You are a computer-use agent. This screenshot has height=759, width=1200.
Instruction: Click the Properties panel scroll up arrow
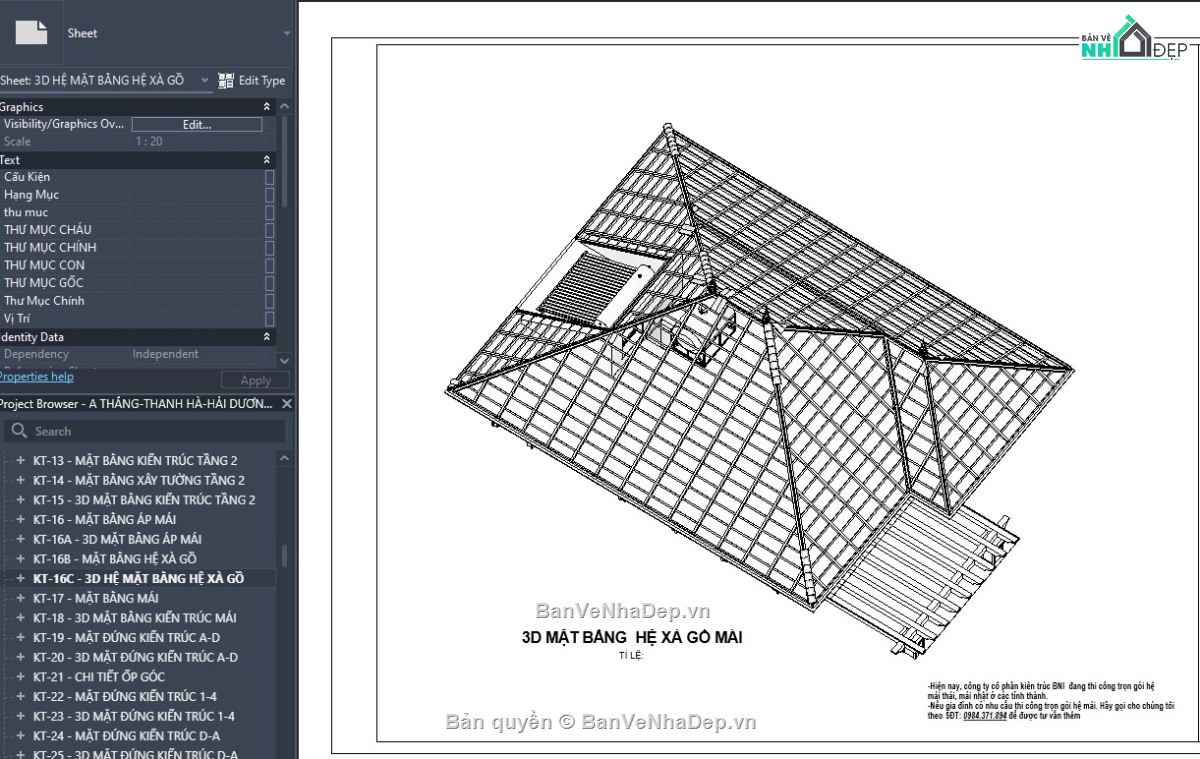[x=285, y=106]
